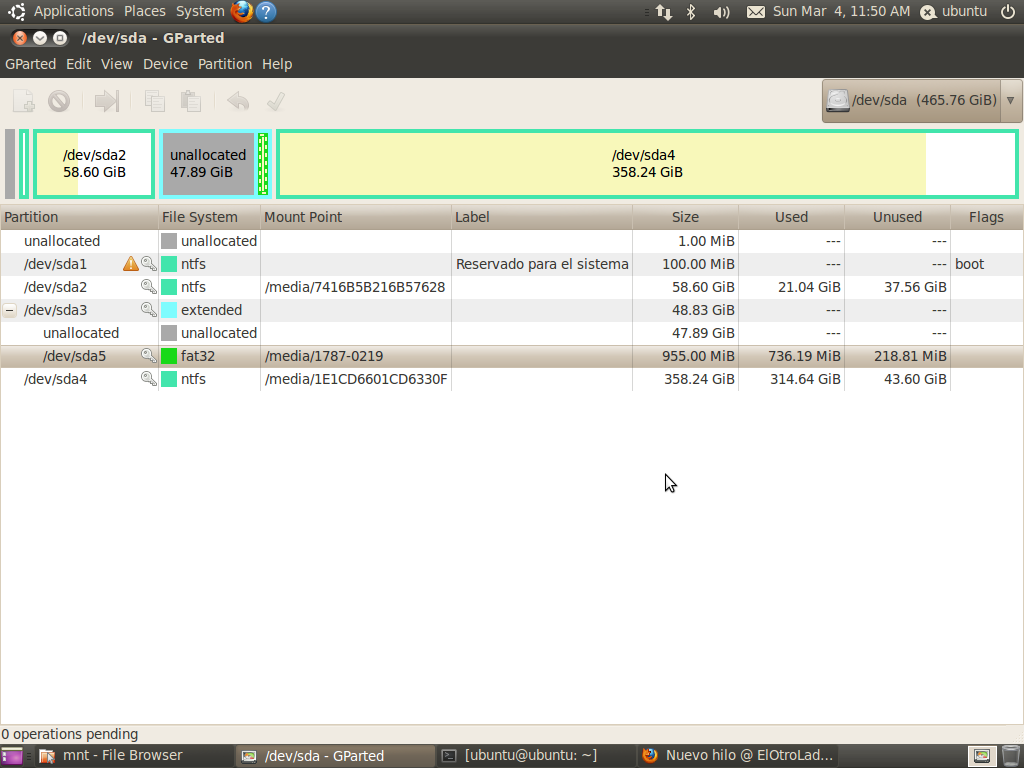The width and height of the screenshot is (1024, 768).
Task: Open the /dev/sda device dropdown arrow
Action: tap(1011, 101)
